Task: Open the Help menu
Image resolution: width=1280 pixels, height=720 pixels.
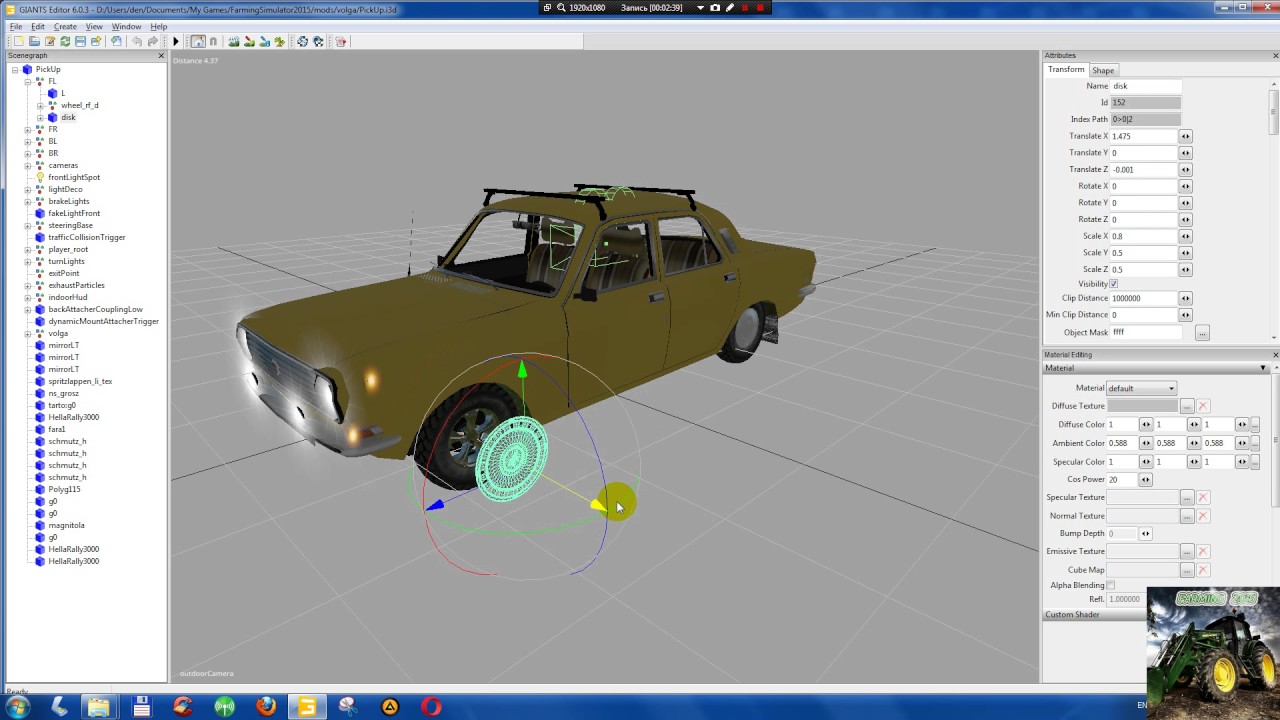Action: (159, 26)
